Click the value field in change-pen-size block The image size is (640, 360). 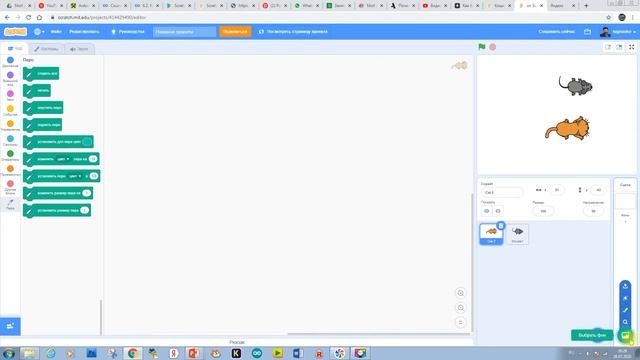coord(87,193)
